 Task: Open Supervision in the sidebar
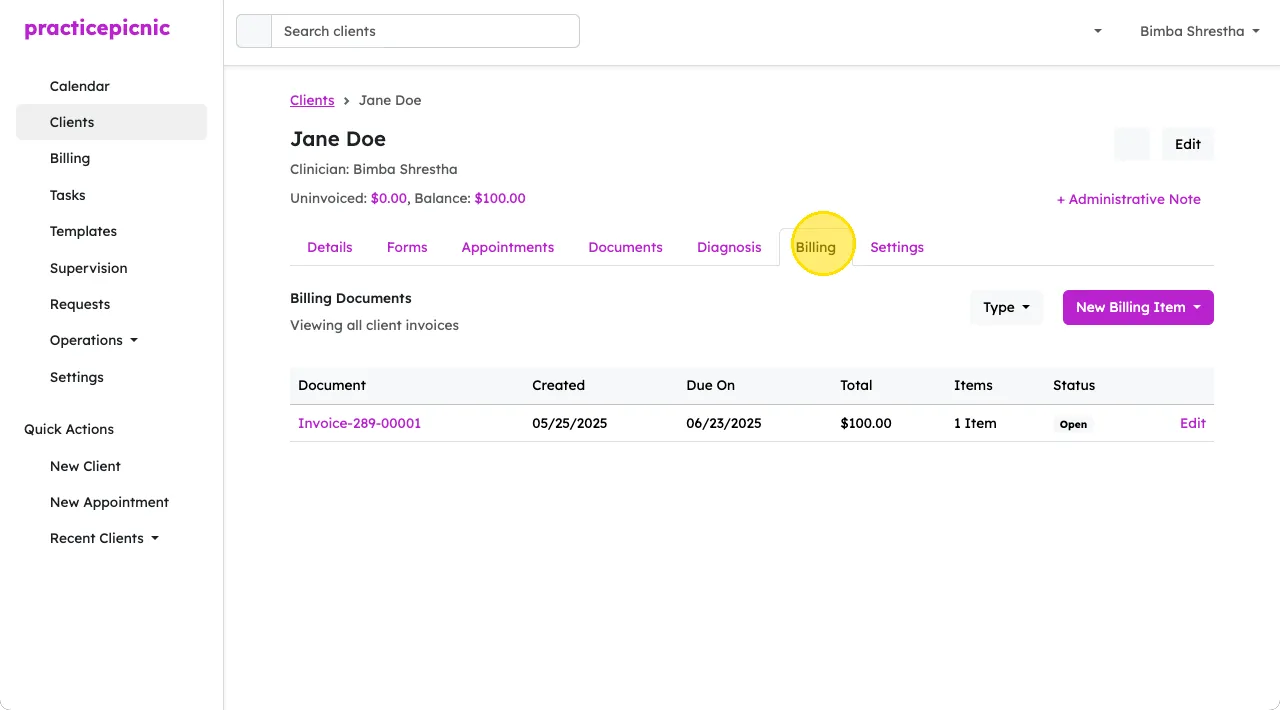[x=89, y=268]
